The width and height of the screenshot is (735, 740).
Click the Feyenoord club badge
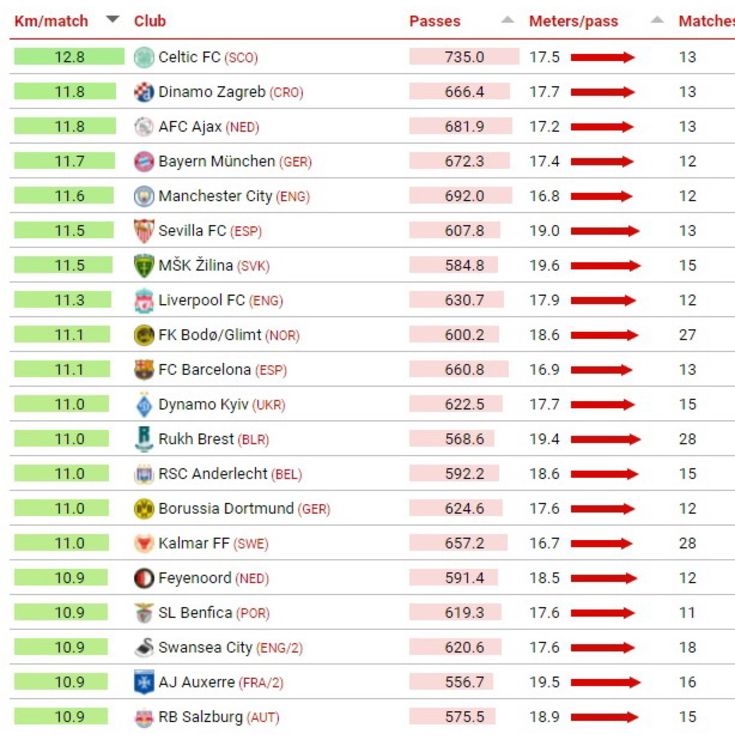point(144,578)
